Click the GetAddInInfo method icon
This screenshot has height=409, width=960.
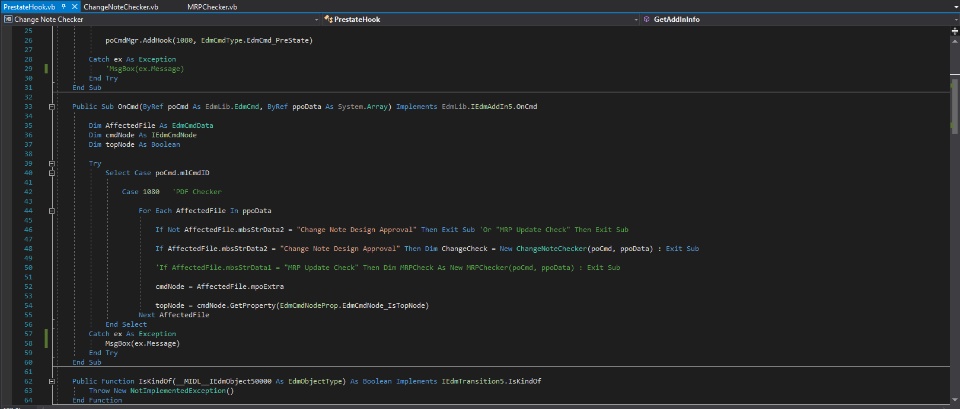click(x=646, y=19)
